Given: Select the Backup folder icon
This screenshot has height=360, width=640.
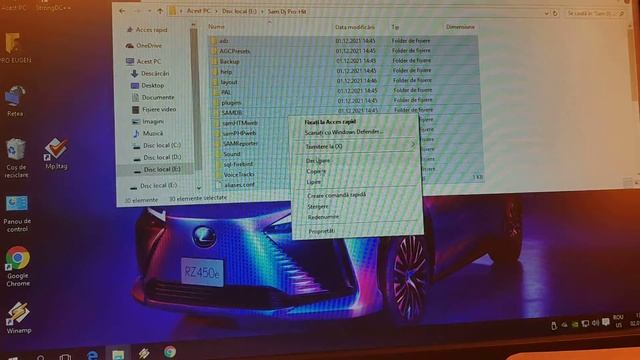Looking at the screenshot, I should 214,62.
